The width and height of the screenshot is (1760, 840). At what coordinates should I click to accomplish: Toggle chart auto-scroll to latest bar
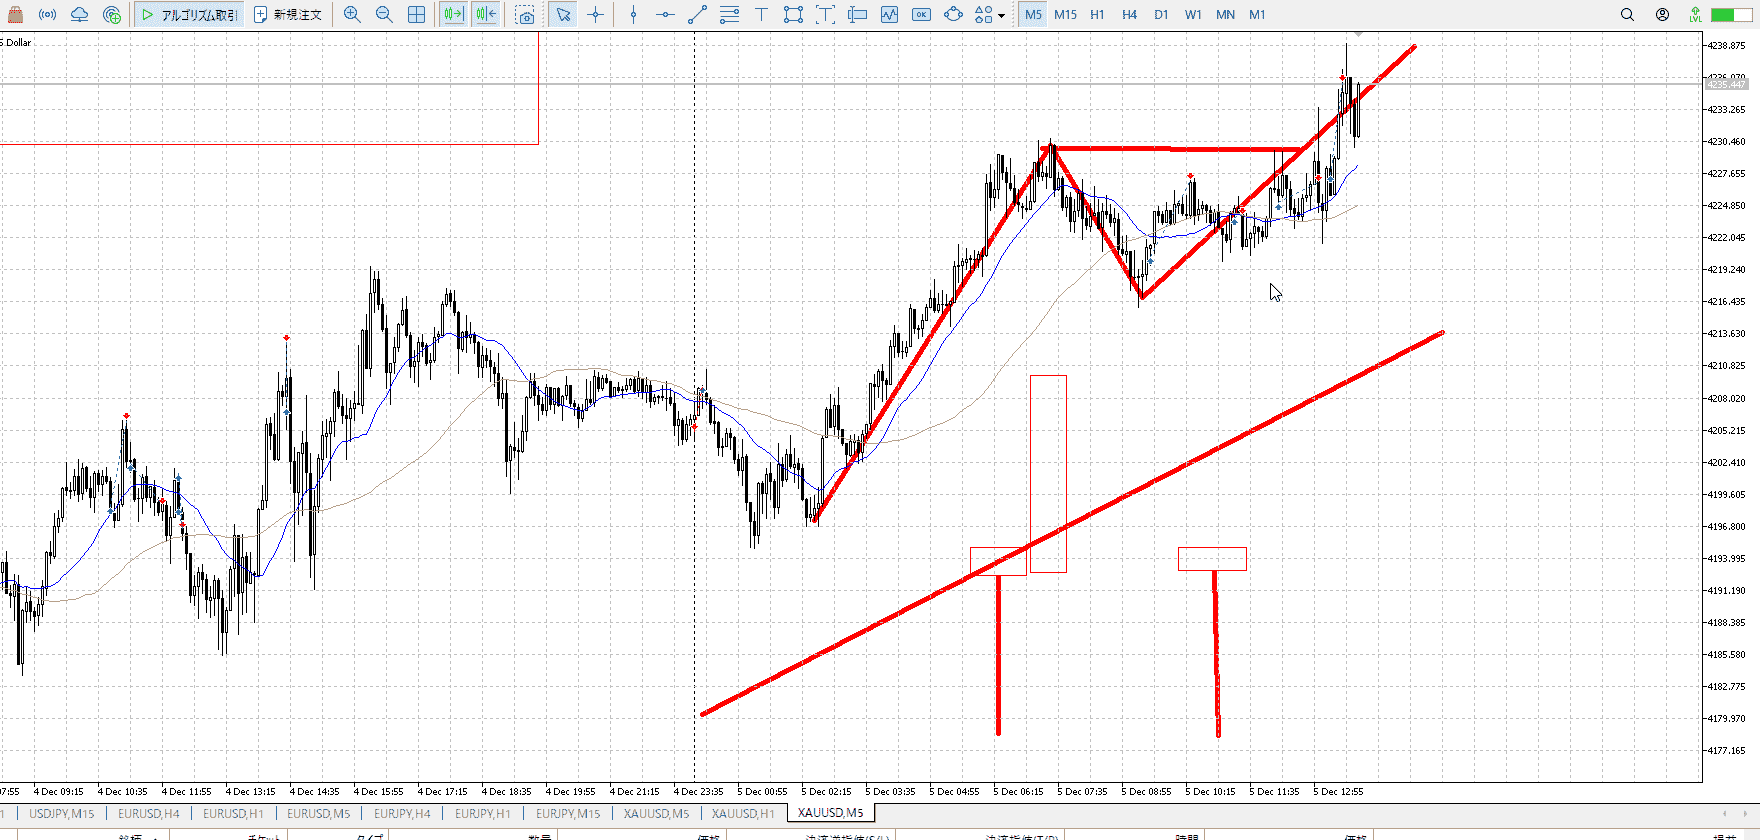tap(453, 15)
